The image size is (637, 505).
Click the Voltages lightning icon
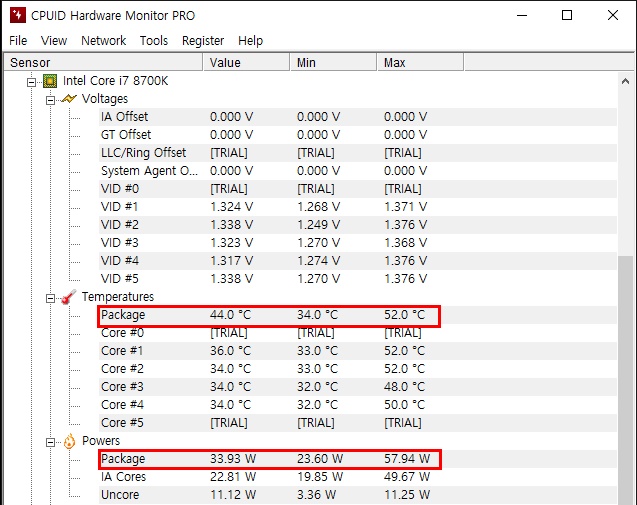point(69,99)
